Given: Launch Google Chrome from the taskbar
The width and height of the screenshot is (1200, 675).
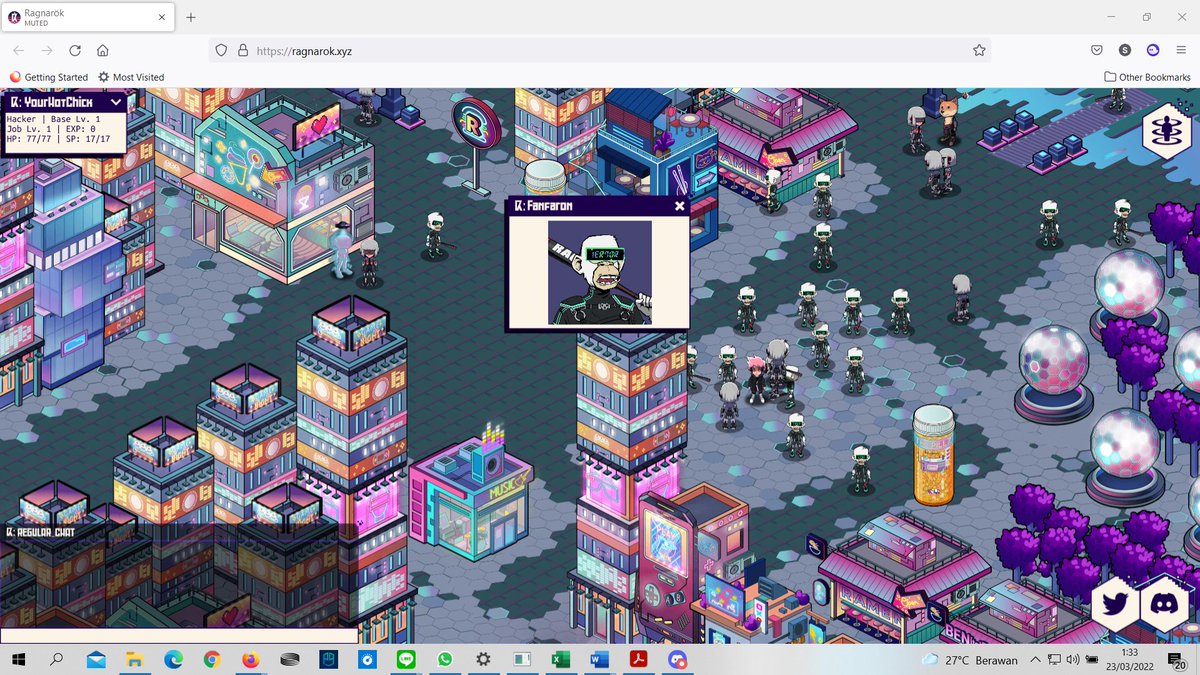Looking at the screenshot, I should click(x=212, y=660).
